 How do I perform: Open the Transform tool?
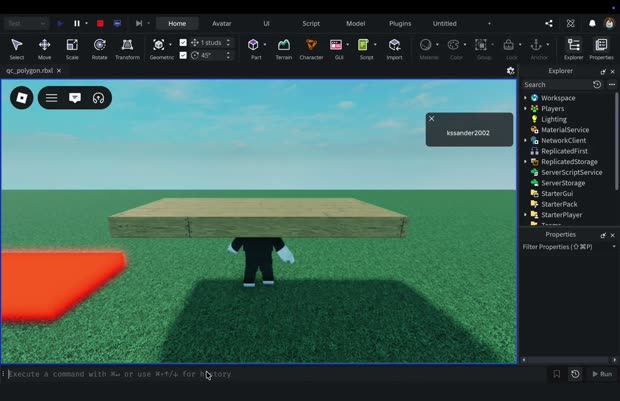point(127,49)
